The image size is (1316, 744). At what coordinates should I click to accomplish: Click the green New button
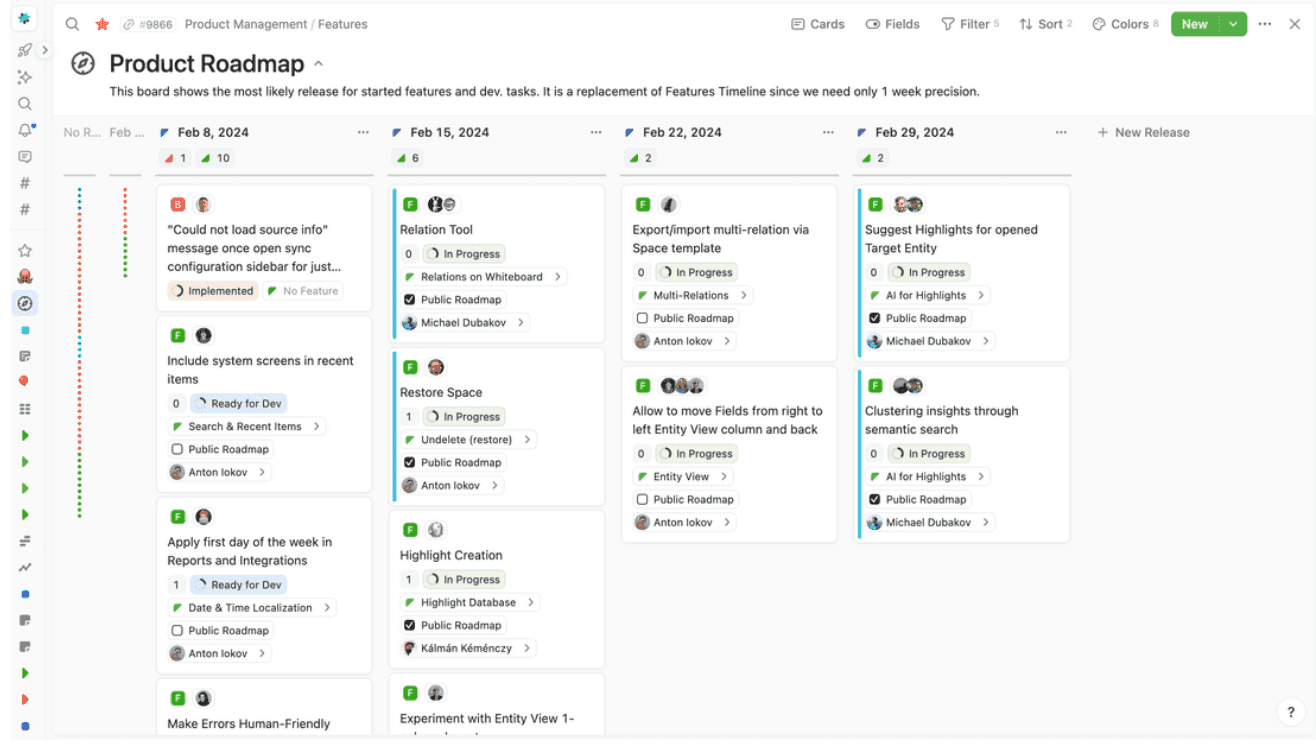tap(1195, 23)
